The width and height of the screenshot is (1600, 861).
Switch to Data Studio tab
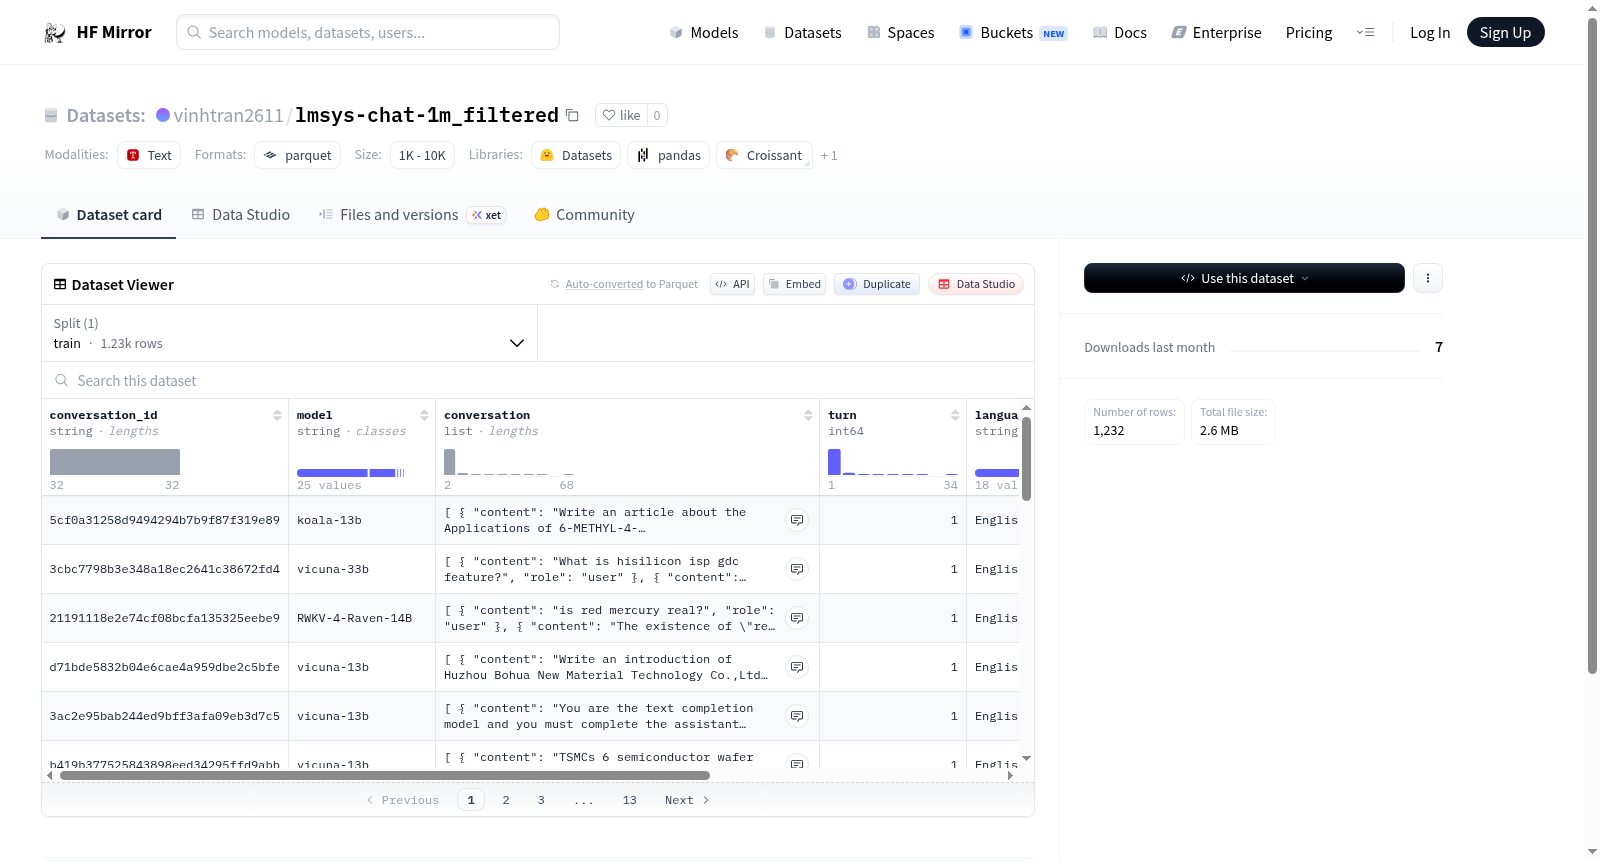coord(241,215)
